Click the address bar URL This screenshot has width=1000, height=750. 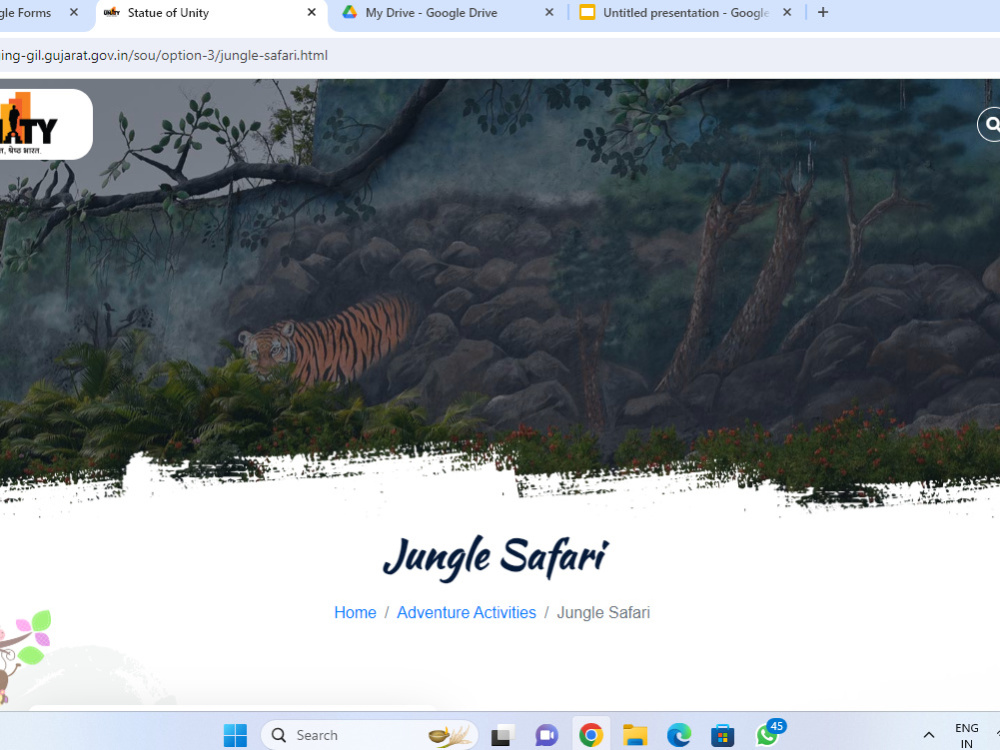(x=164, y=55)
